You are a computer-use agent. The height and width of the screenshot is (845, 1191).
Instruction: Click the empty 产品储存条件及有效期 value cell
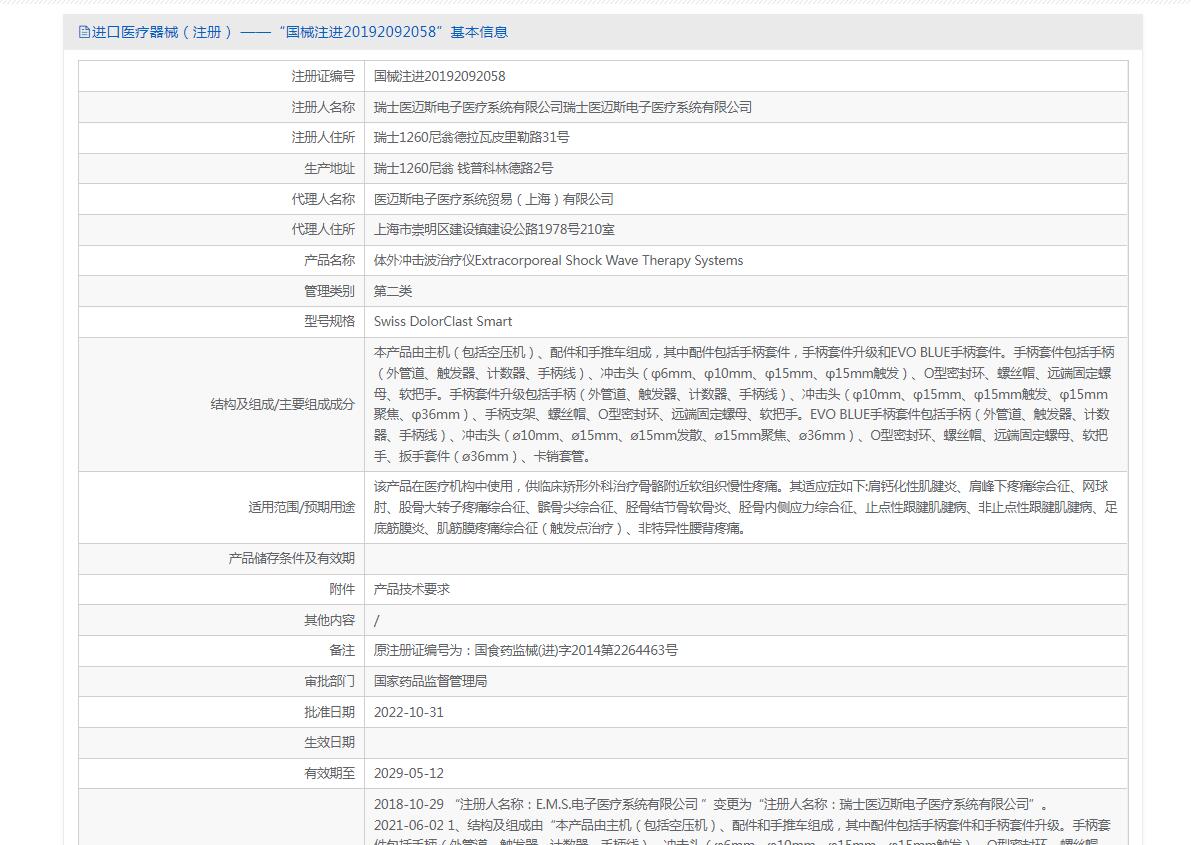pyautogui.click(x=745, y=558)
